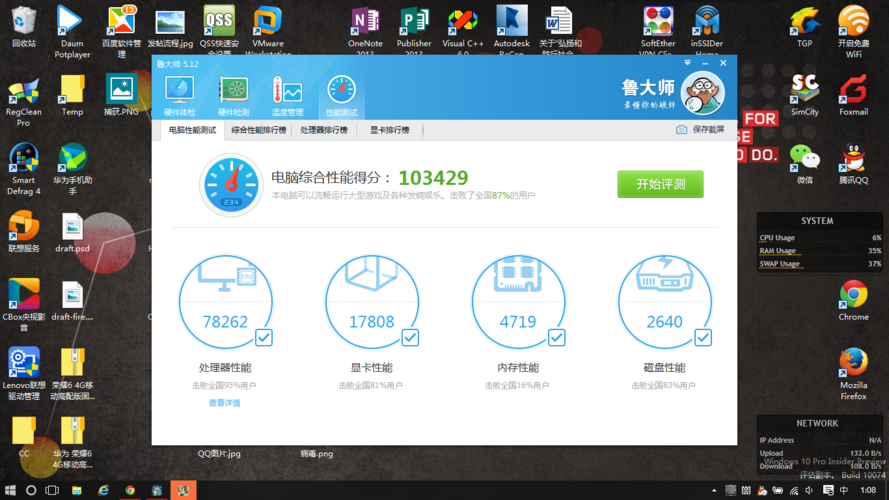This screenshot has height=500, width=889.
Task: Click the taskbar clock showing 1:08
Action: 868,490
